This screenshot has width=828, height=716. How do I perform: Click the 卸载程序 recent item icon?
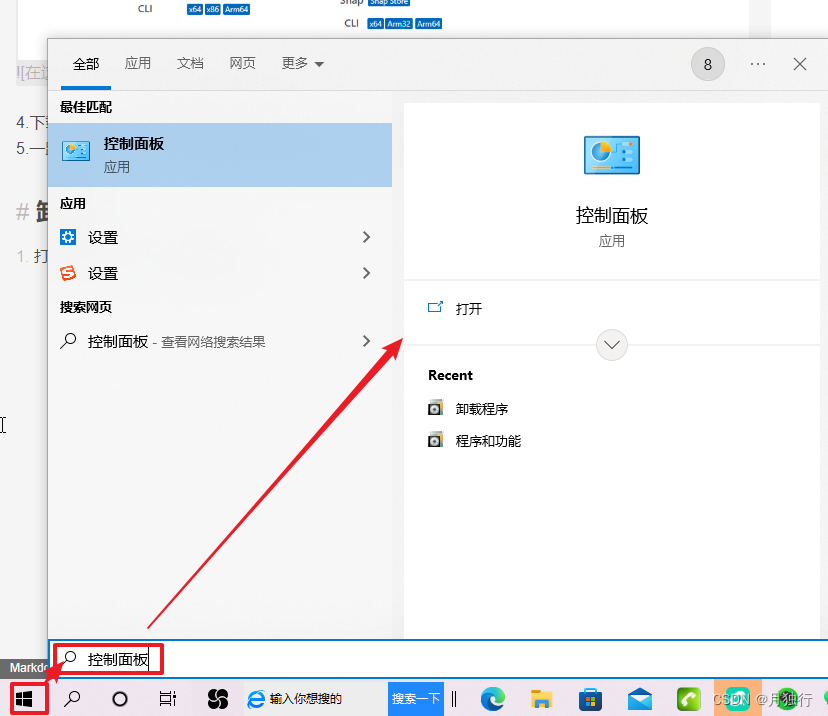click(x=435, y=408)
